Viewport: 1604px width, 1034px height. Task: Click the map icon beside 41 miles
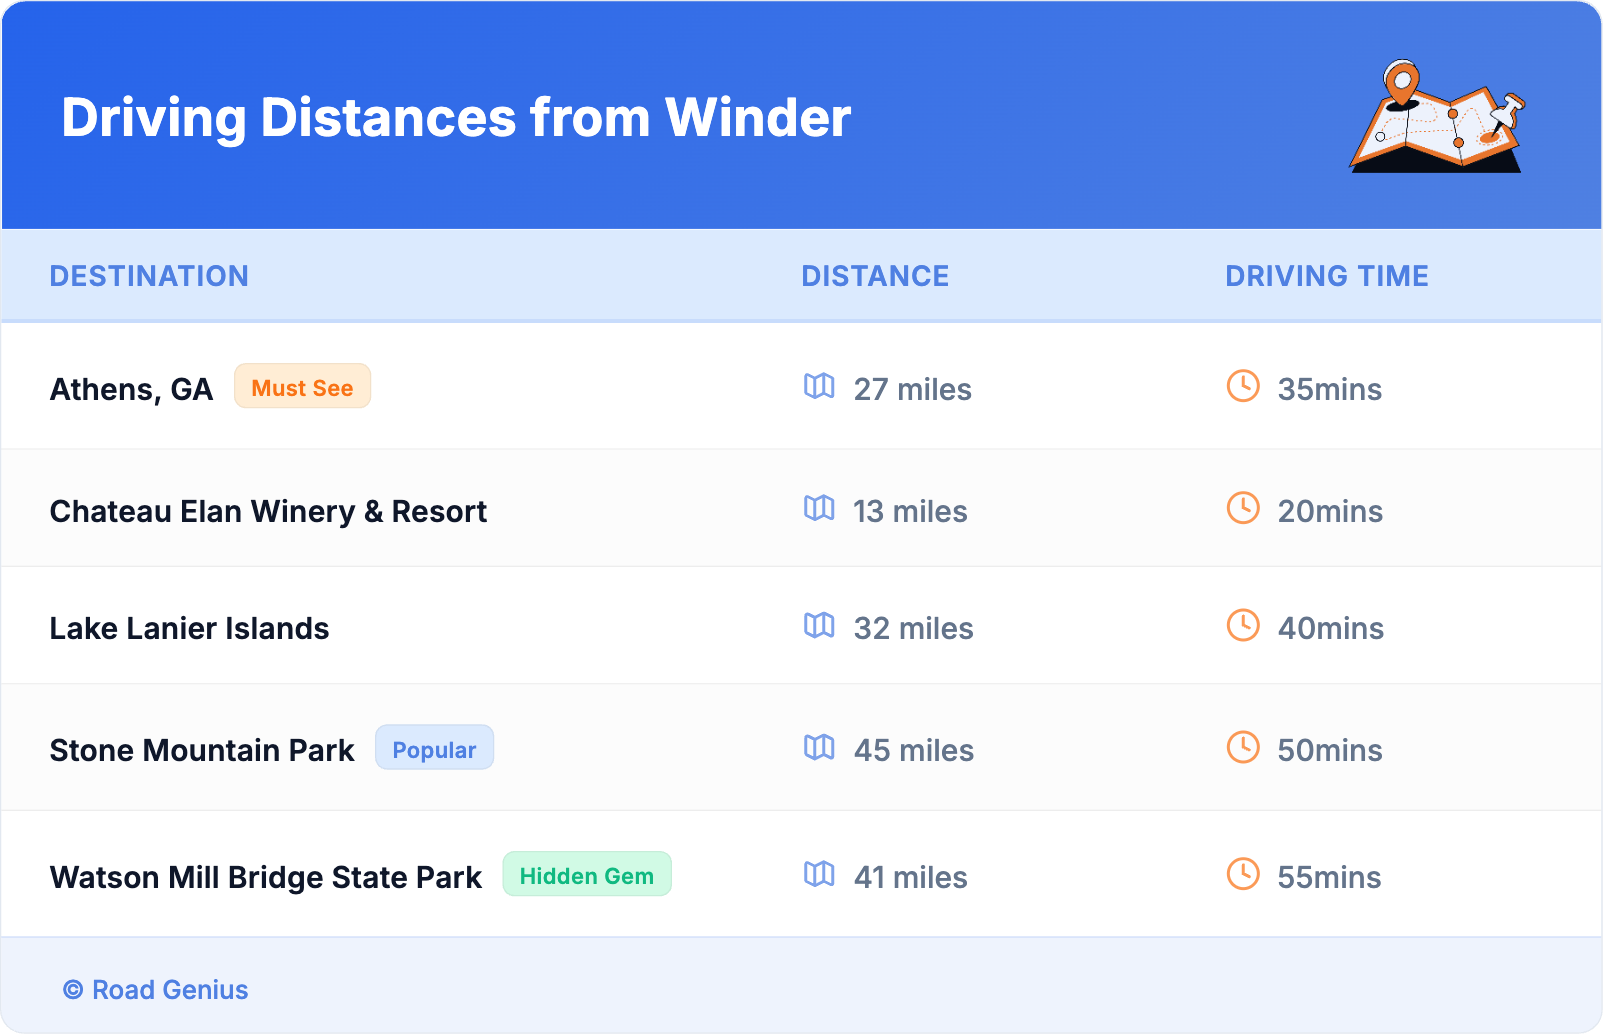[x=819, y=874]
